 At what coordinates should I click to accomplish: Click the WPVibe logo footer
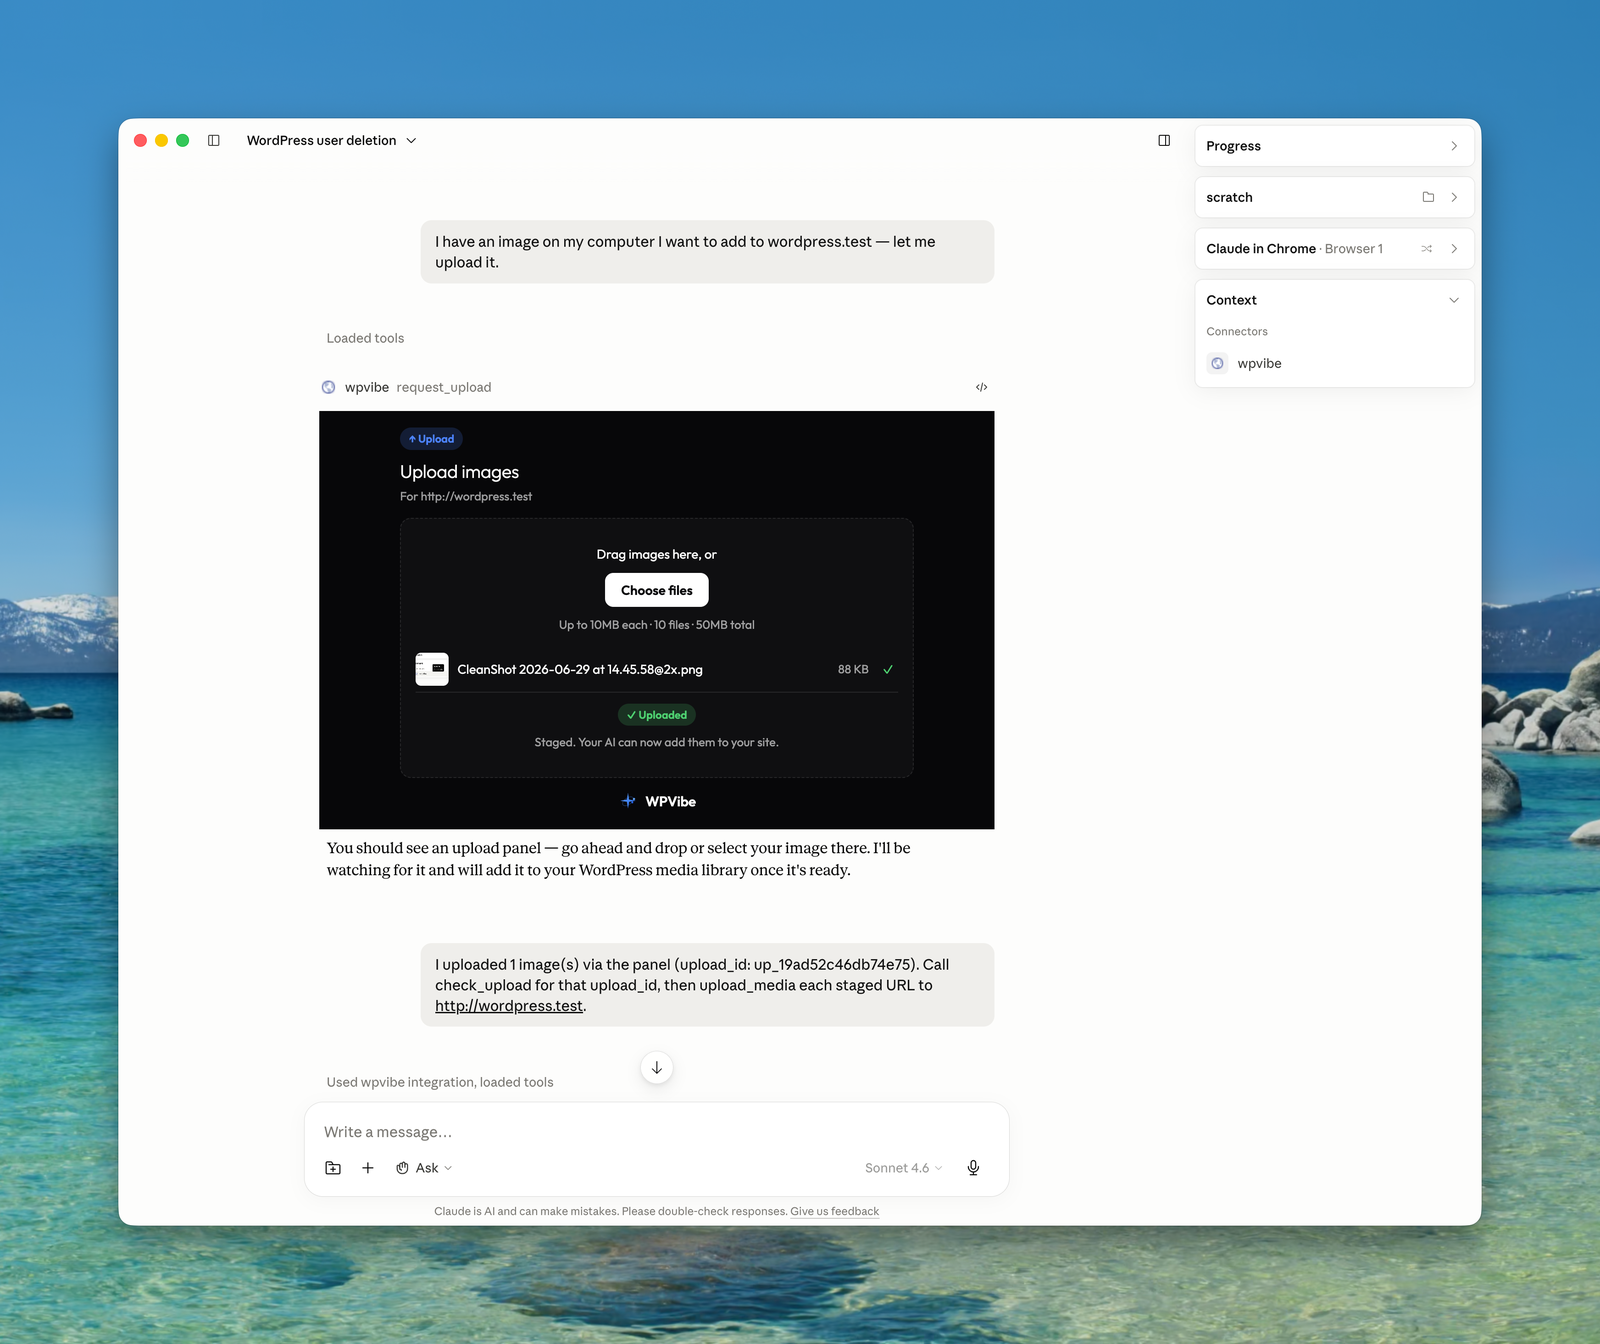(x=657, y=801)
